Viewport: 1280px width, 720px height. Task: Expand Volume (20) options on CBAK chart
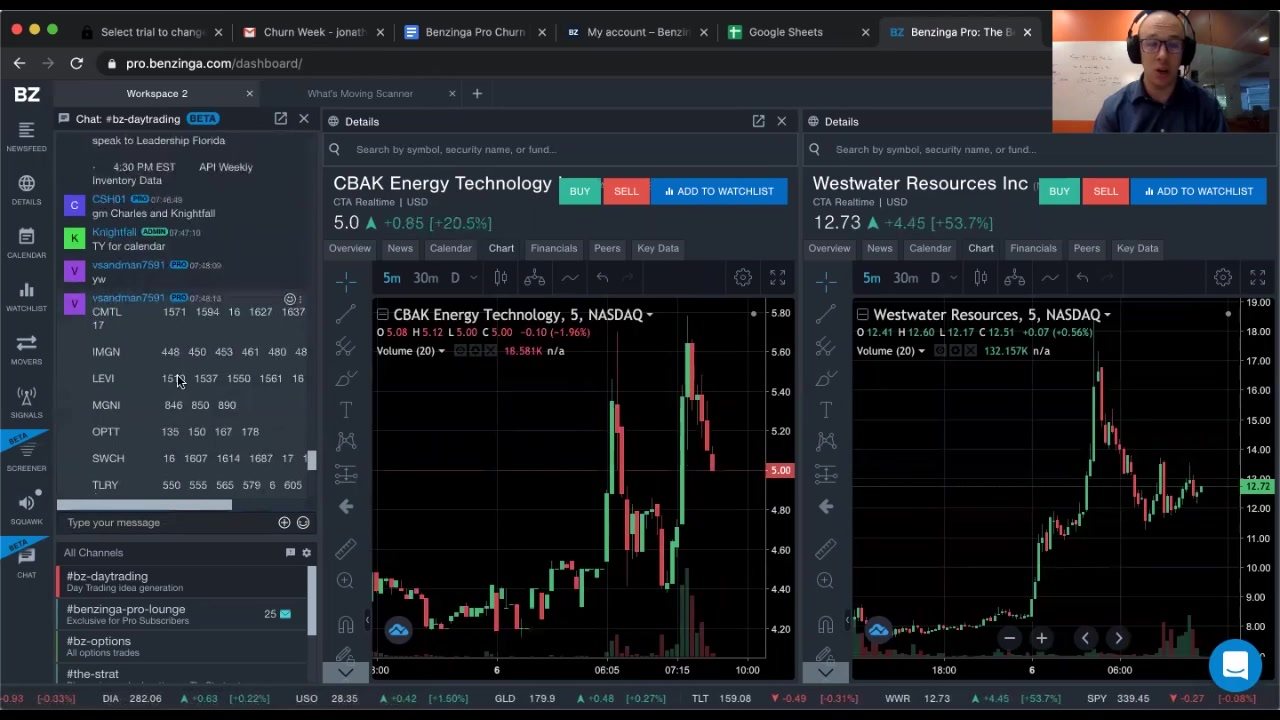(441, 351)
